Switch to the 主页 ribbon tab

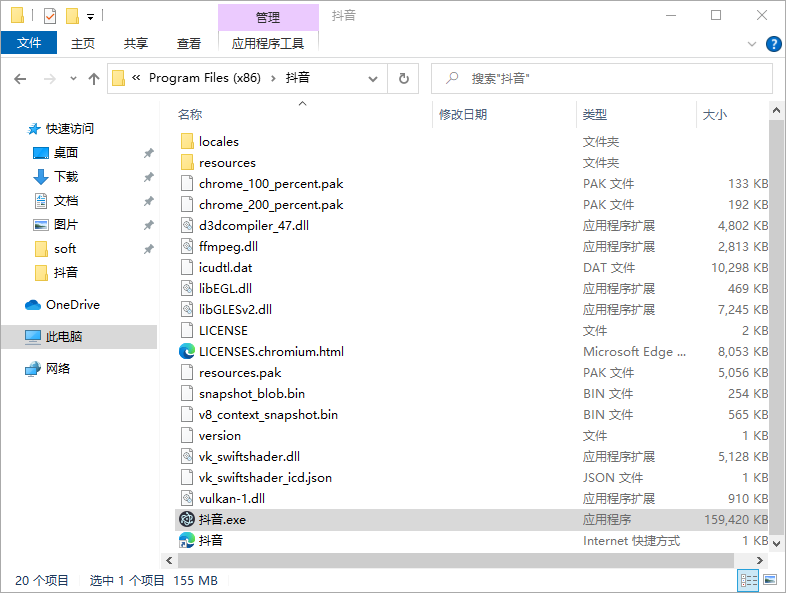pyautogui.click(x=83, y=44)
